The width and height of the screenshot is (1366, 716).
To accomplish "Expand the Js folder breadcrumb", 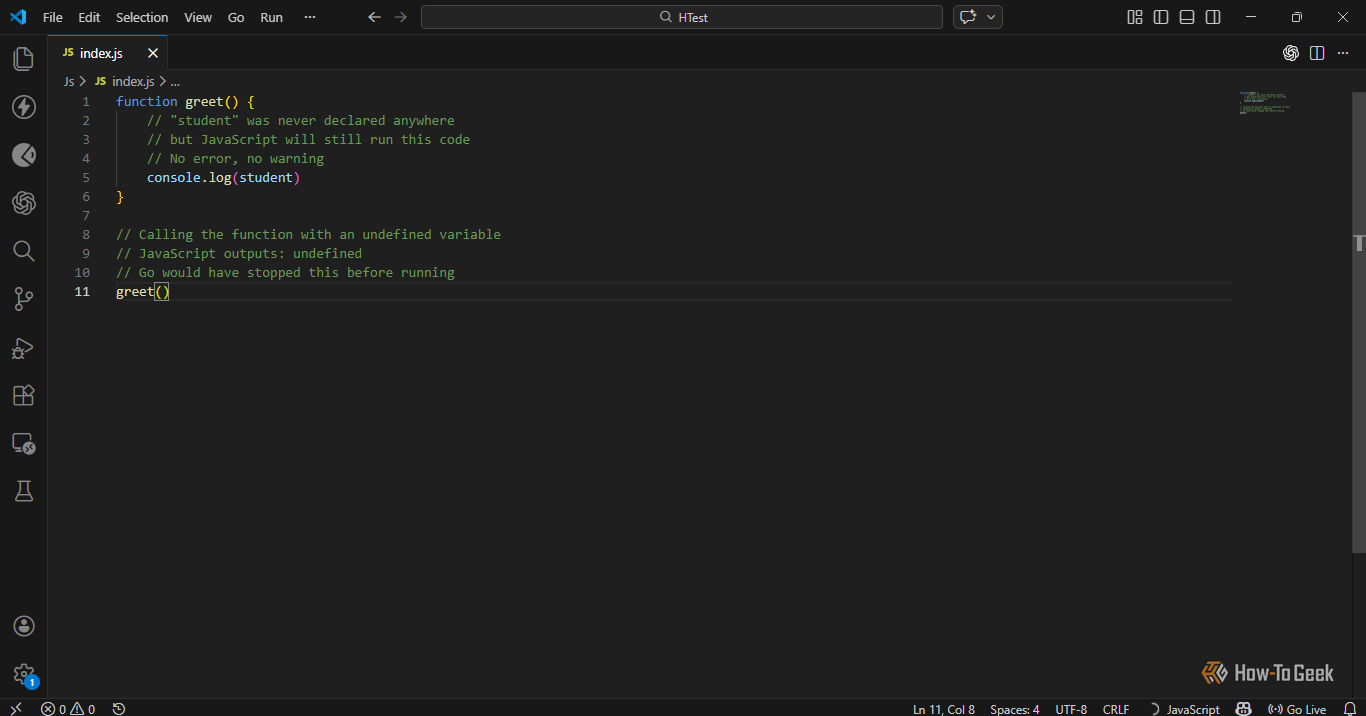I will (69, 82).
